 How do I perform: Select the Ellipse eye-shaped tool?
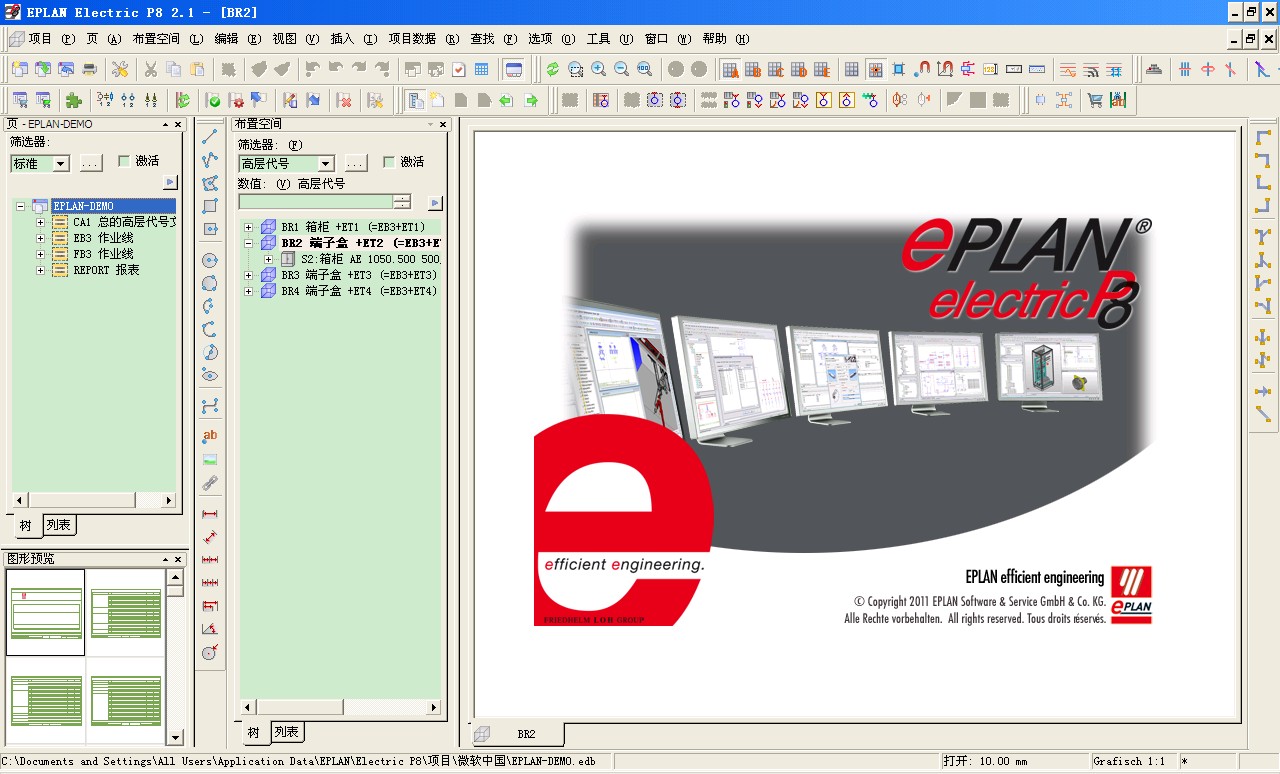coord(210,376)
